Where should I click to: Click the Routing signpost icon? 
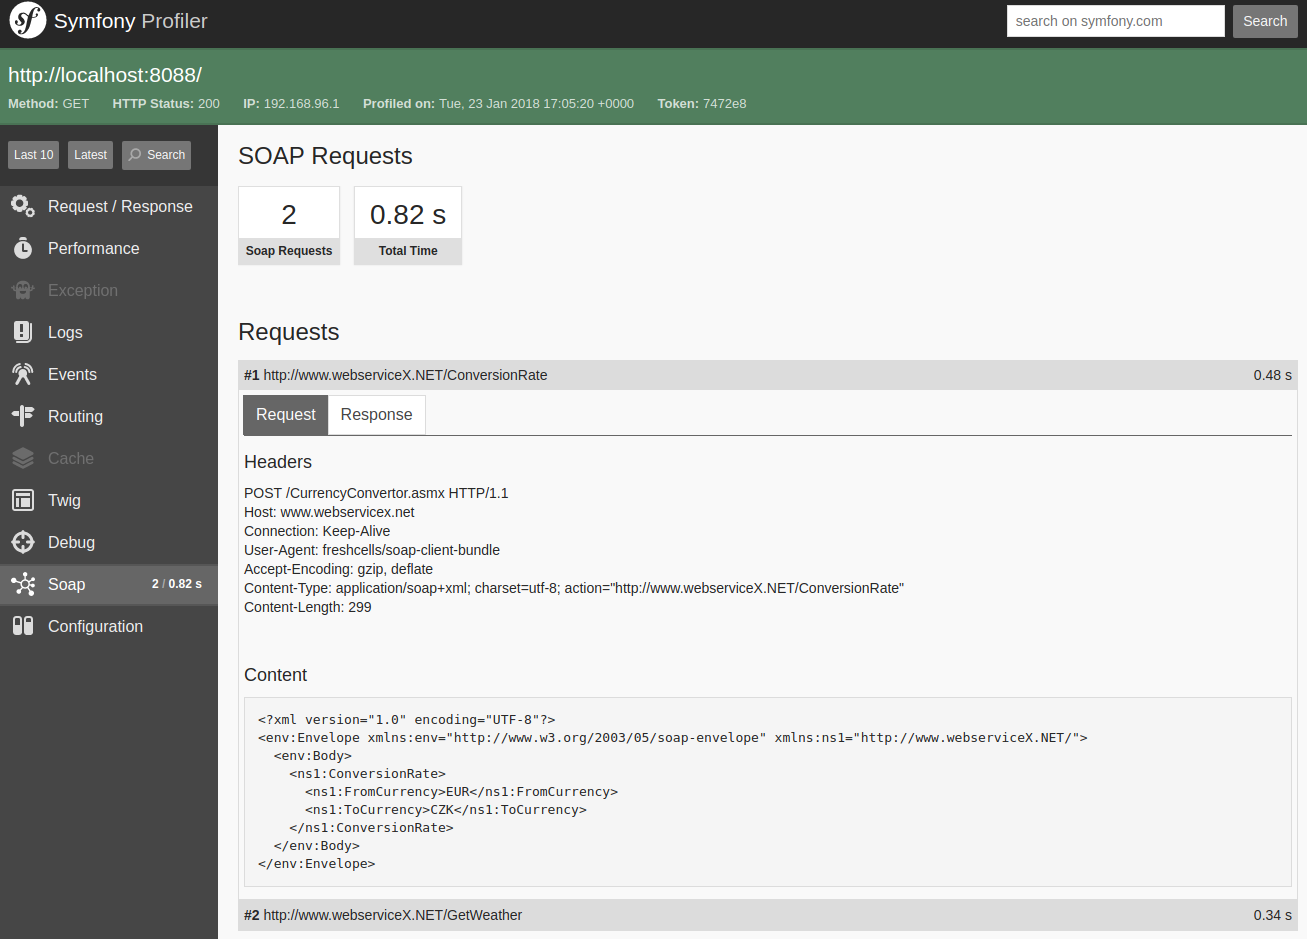point(23,416)
